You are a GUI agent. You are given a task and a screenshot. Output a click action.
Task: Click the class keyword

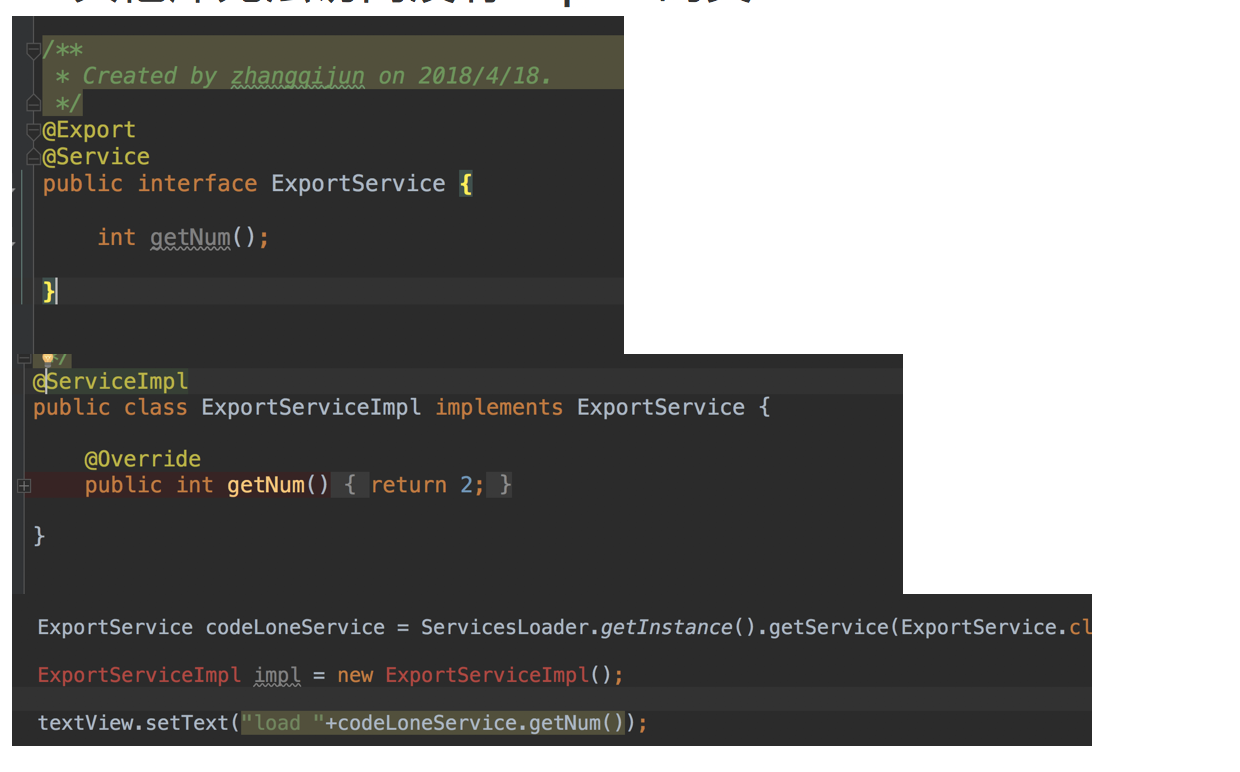tap(156, 408)
